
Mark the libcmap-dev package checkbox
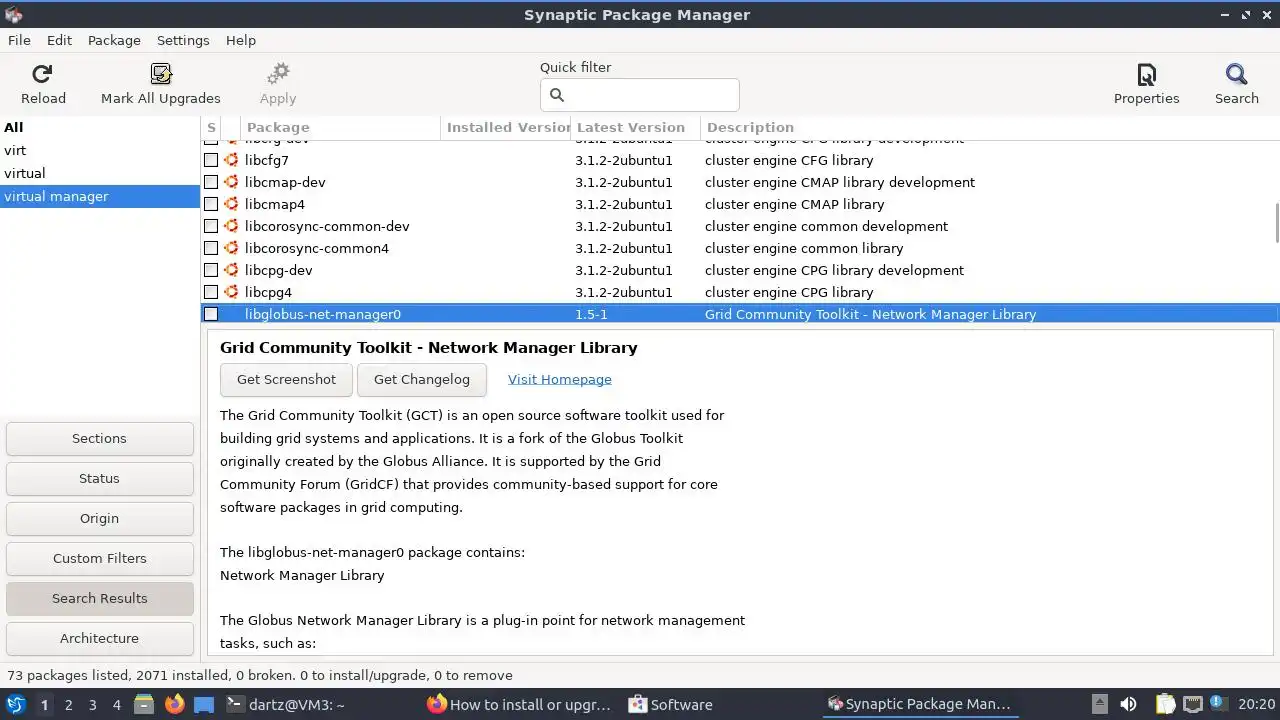click(211, 182)
